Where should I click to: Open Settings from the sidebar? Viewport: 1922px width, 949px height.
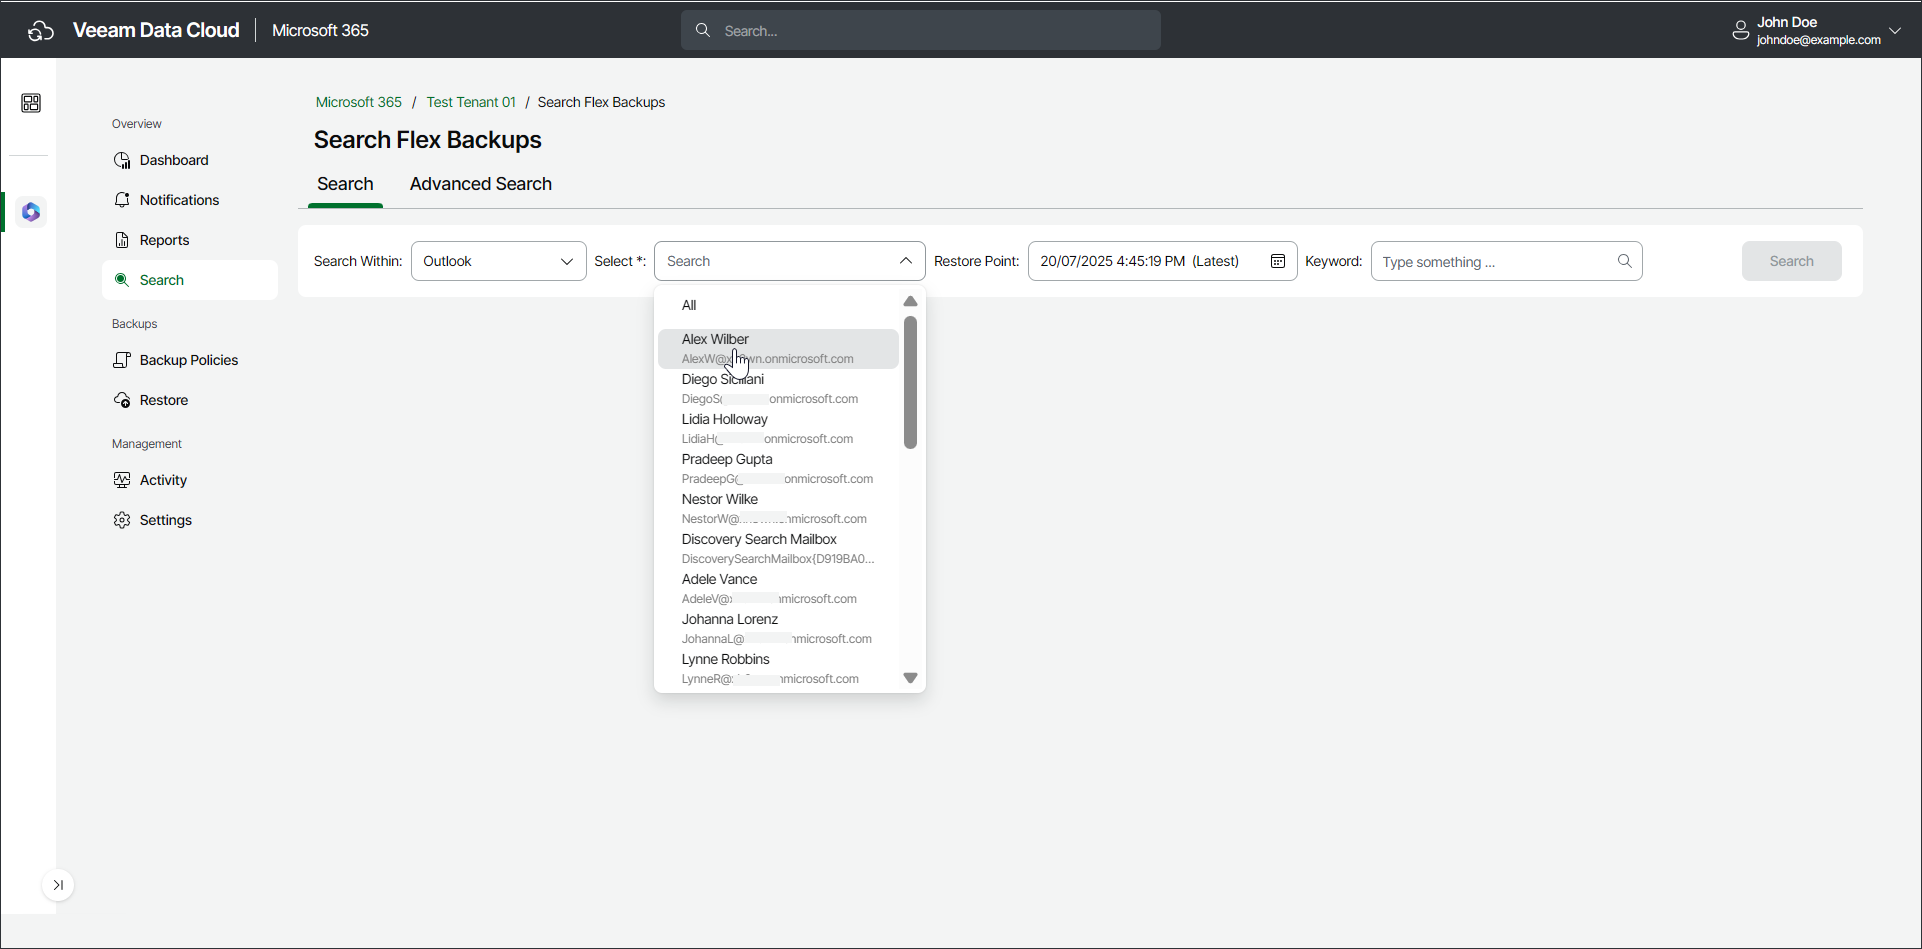(x=165, y=520)
